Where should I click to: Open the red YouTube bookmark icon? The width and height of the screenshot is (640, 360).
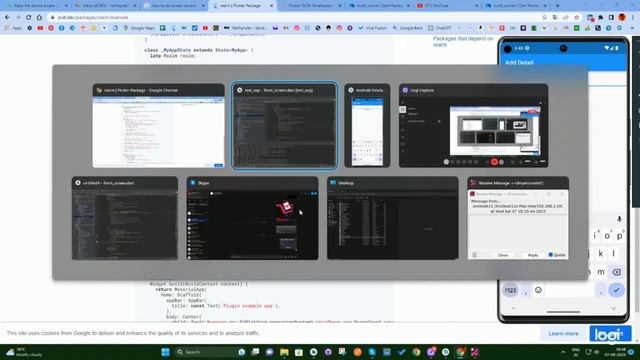tap(40, 28)
